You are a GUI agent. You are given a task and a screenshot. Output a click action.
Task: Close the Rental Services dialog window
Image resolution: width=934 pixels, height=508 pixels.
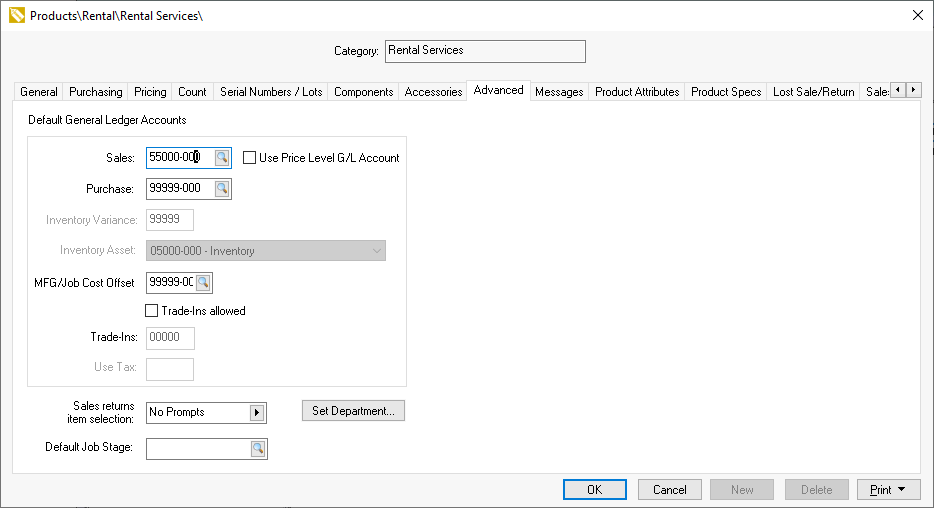[x=917, y=15]
